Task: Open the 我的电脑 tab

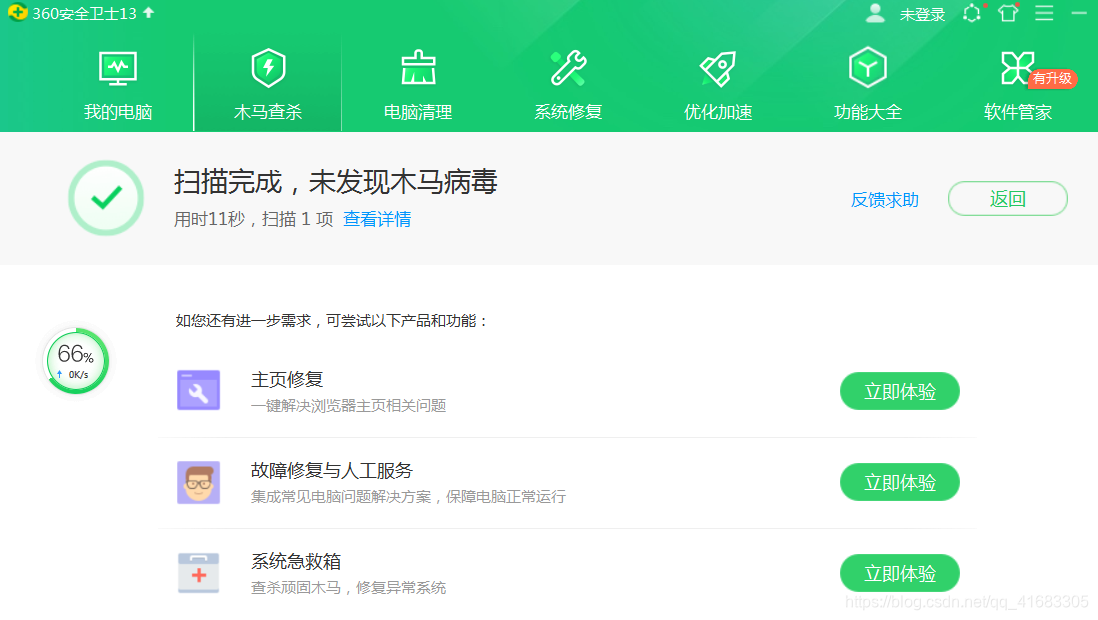Action: [x=118, y=86]
